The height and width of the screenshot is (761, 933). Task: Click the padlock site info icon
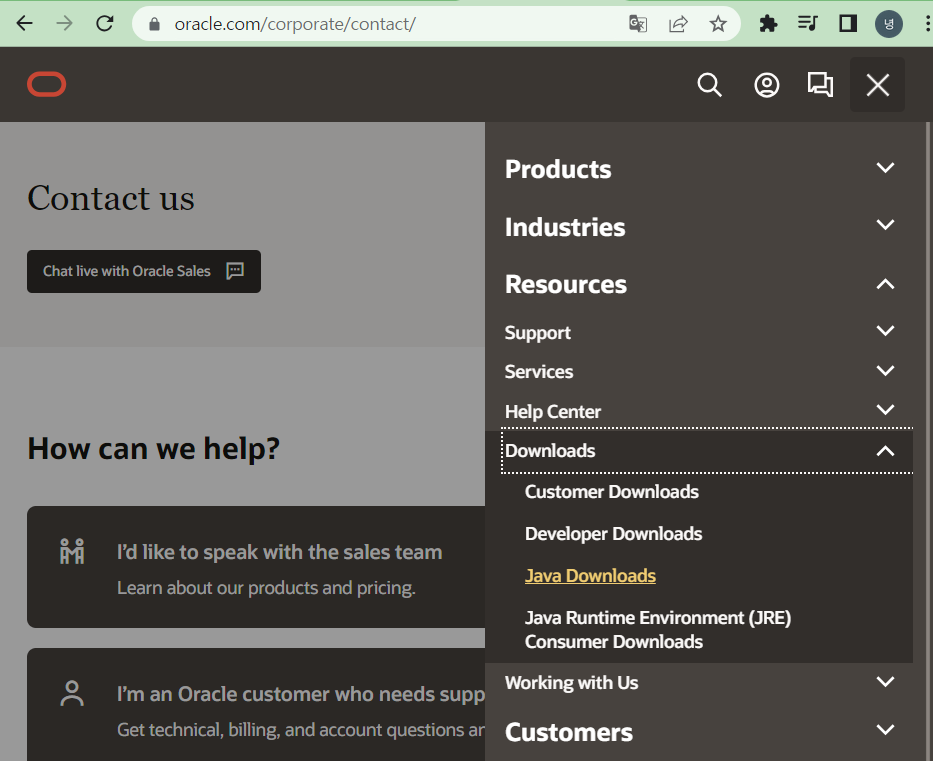pyautogui.click(x=154, y=24)
